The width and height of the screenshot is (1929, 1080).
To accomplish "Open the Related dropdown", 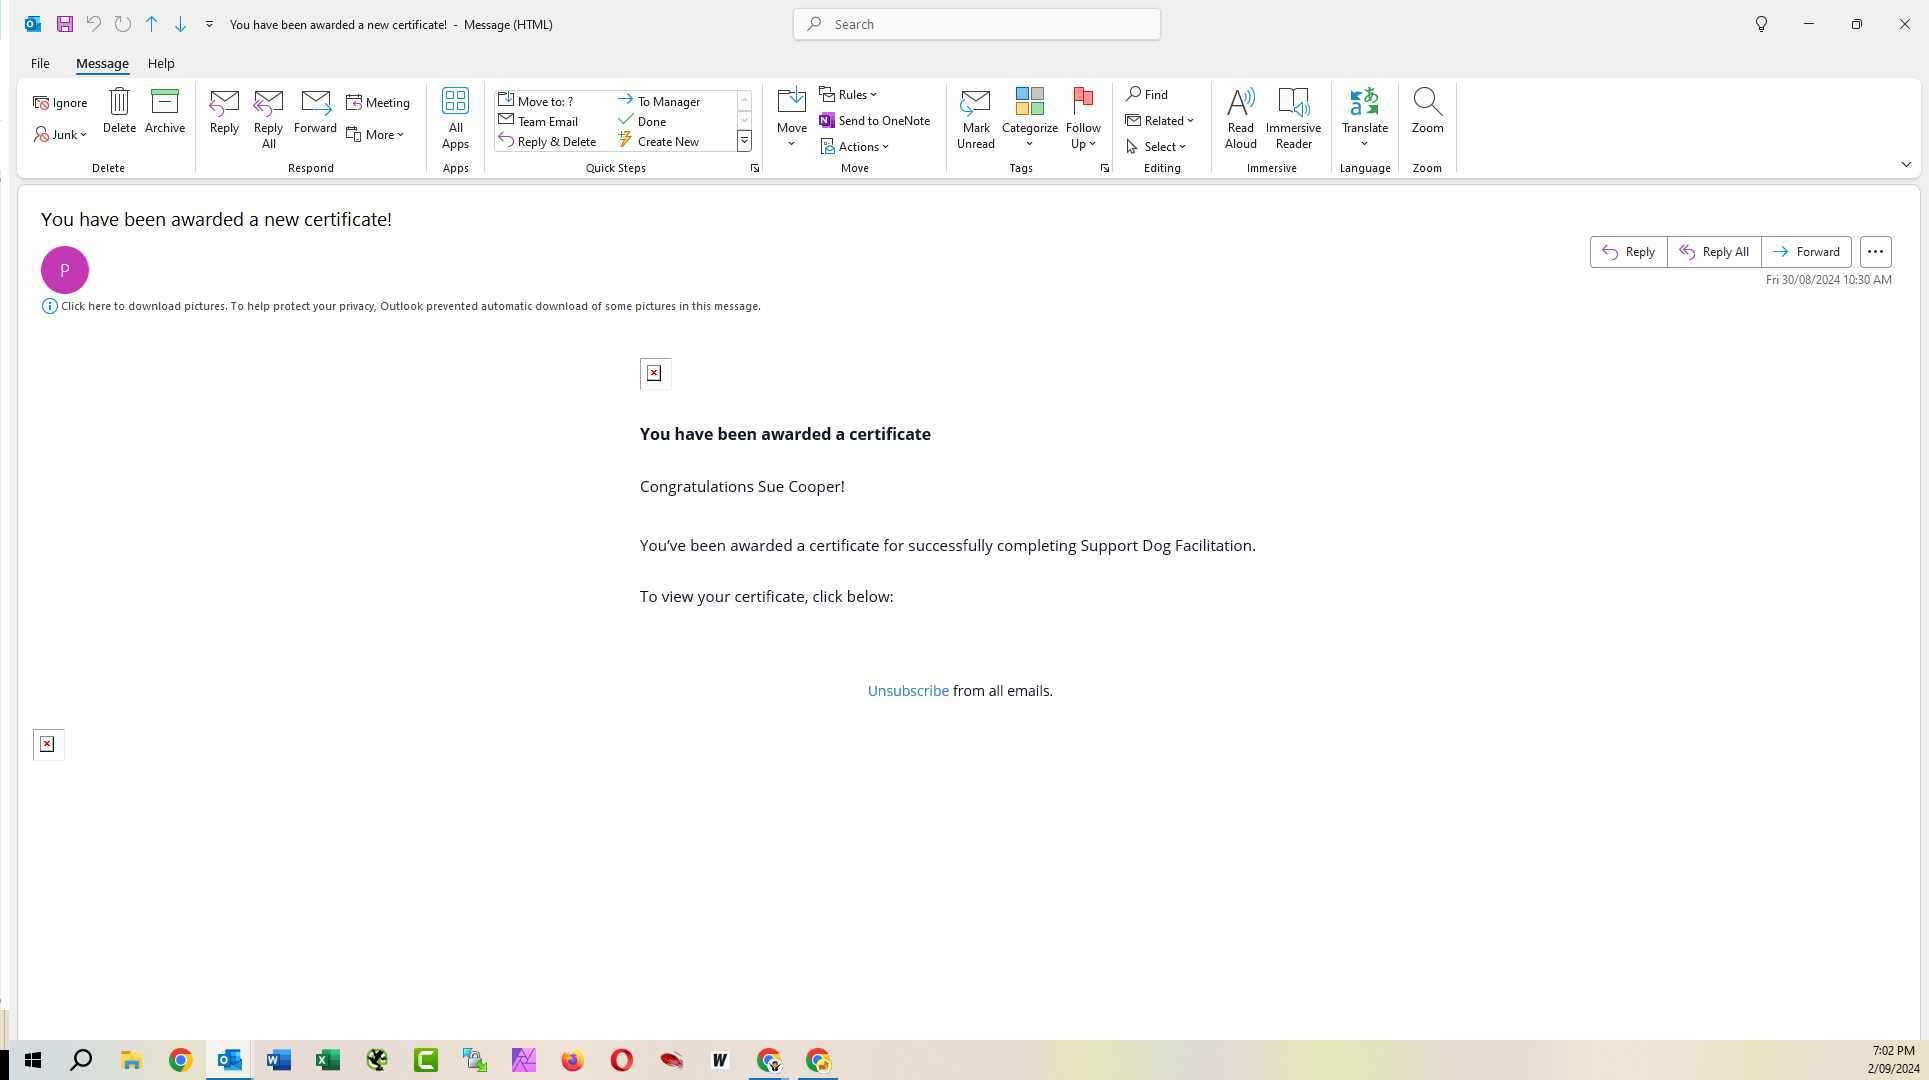I will coord(1160,120).
